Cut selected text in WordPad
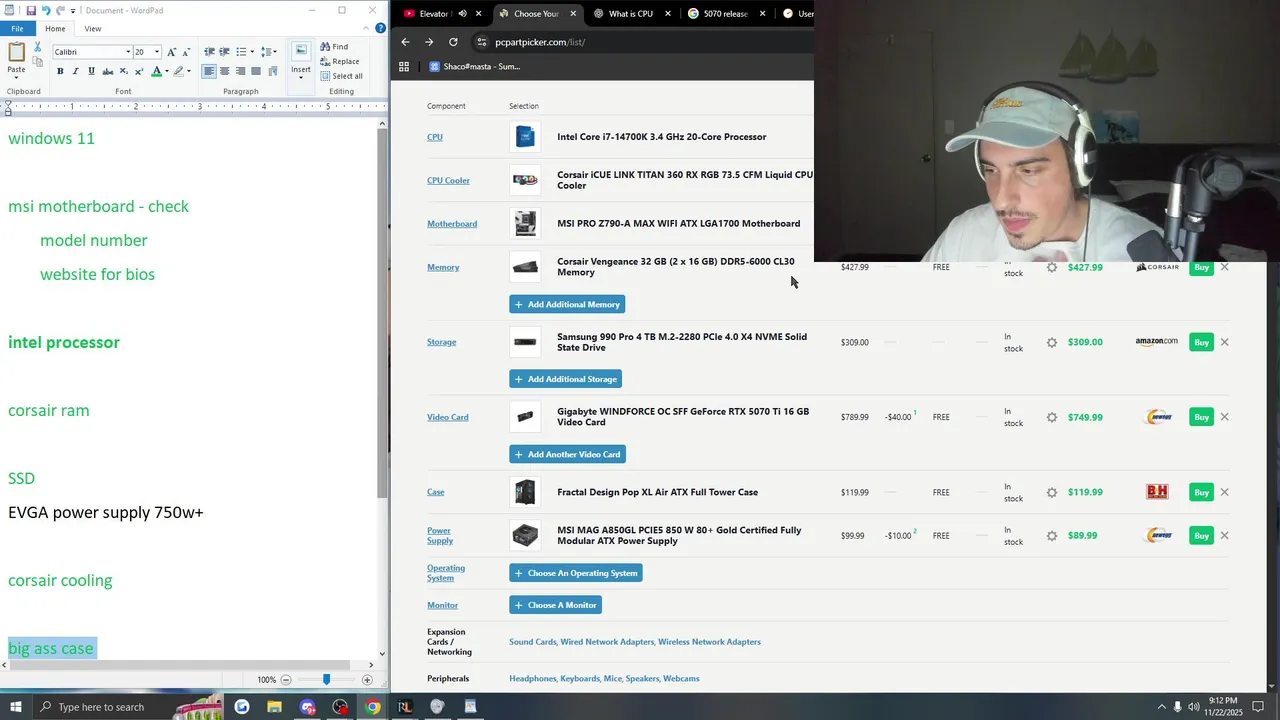Screen dimensions: 1280x720 point(38,47)
